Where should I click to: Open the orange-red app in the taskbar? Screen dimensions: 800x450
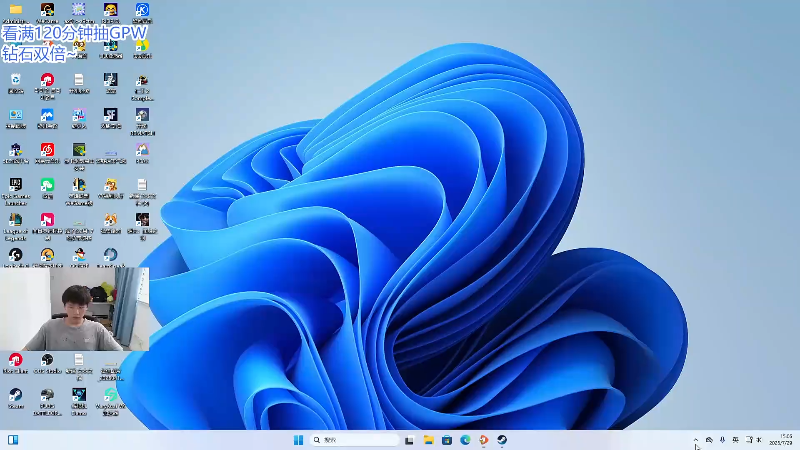pyautogui.click(x=484, y=440)
